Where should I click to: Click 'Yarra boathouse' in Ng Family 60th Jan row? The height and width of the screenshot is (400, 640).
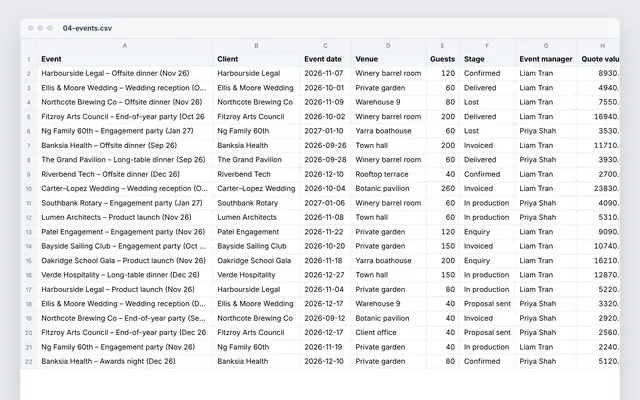(388, 131)
